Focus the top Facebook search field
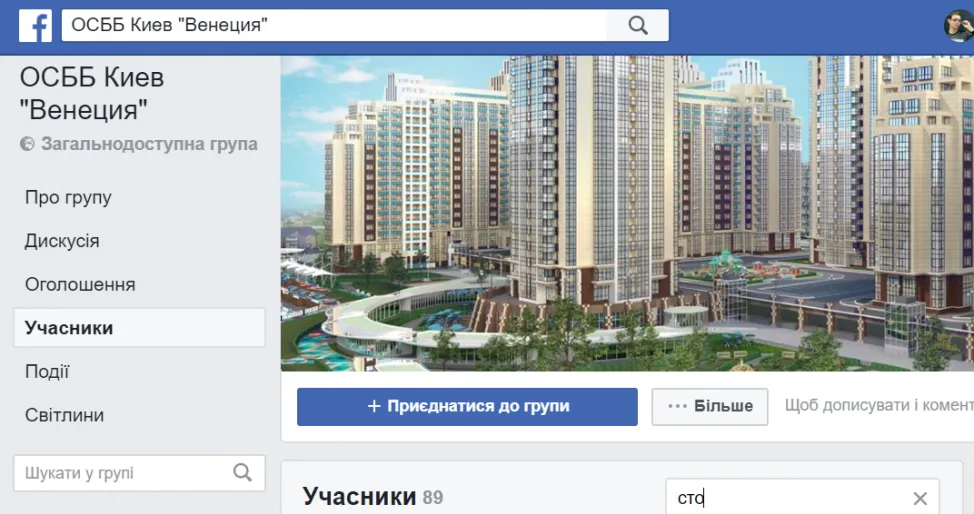Screen dimensions: 974x514 pyautogui.click(x=334, y=25)
